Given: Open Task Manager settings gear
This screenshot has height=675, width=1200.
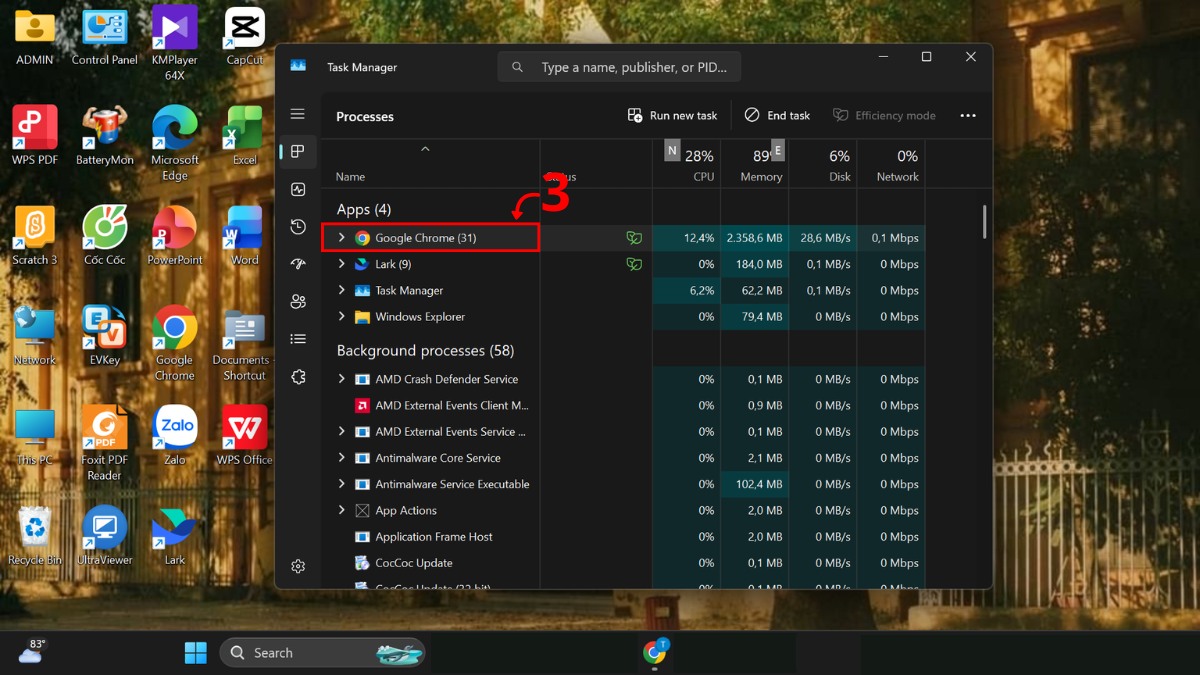Looking at the screenshot, I should pos(298,566).
